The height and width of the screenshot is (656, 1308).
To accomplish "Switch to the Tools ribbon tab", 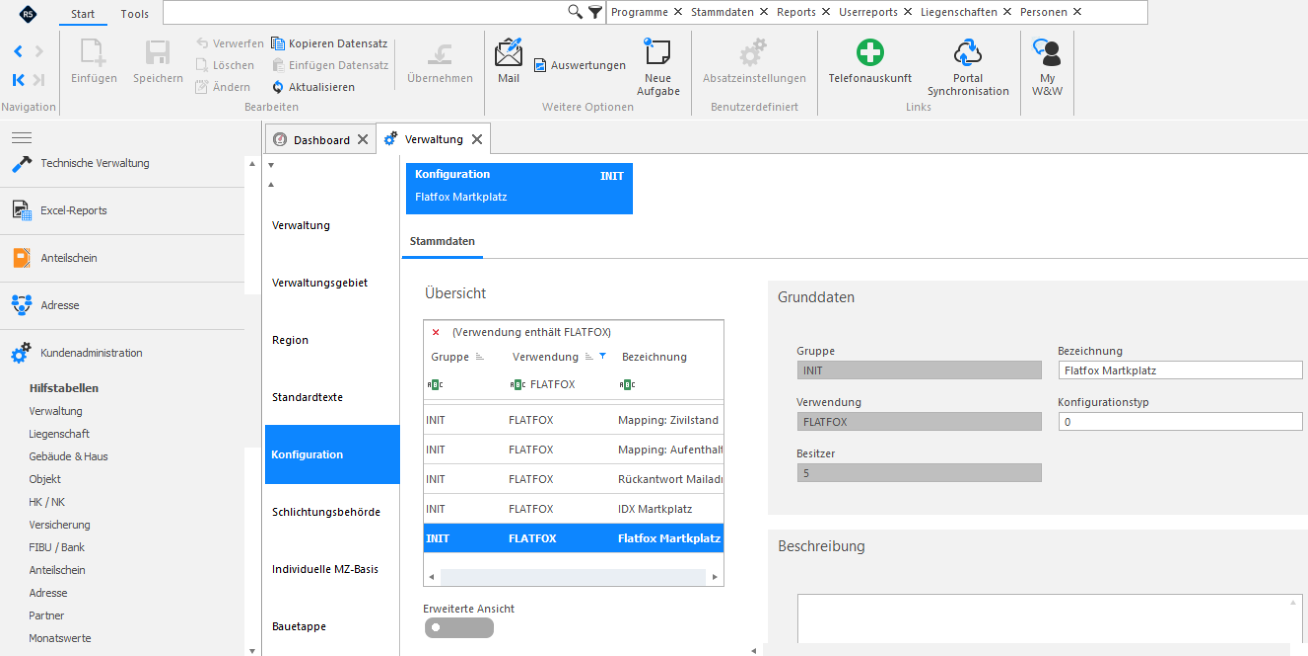I will pyautogui.click(x=134, y=14).
